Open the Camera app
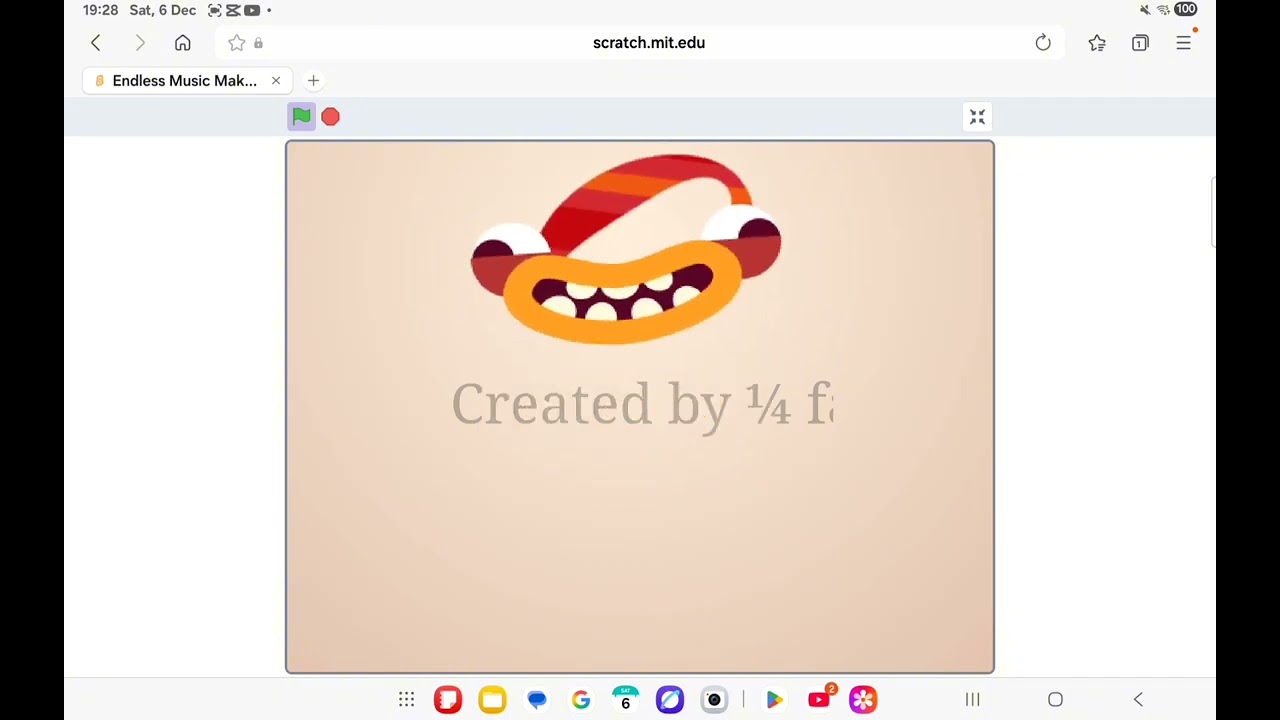Image resolution: width=1280 pixels, height=720 pixels. pos(714,700)
